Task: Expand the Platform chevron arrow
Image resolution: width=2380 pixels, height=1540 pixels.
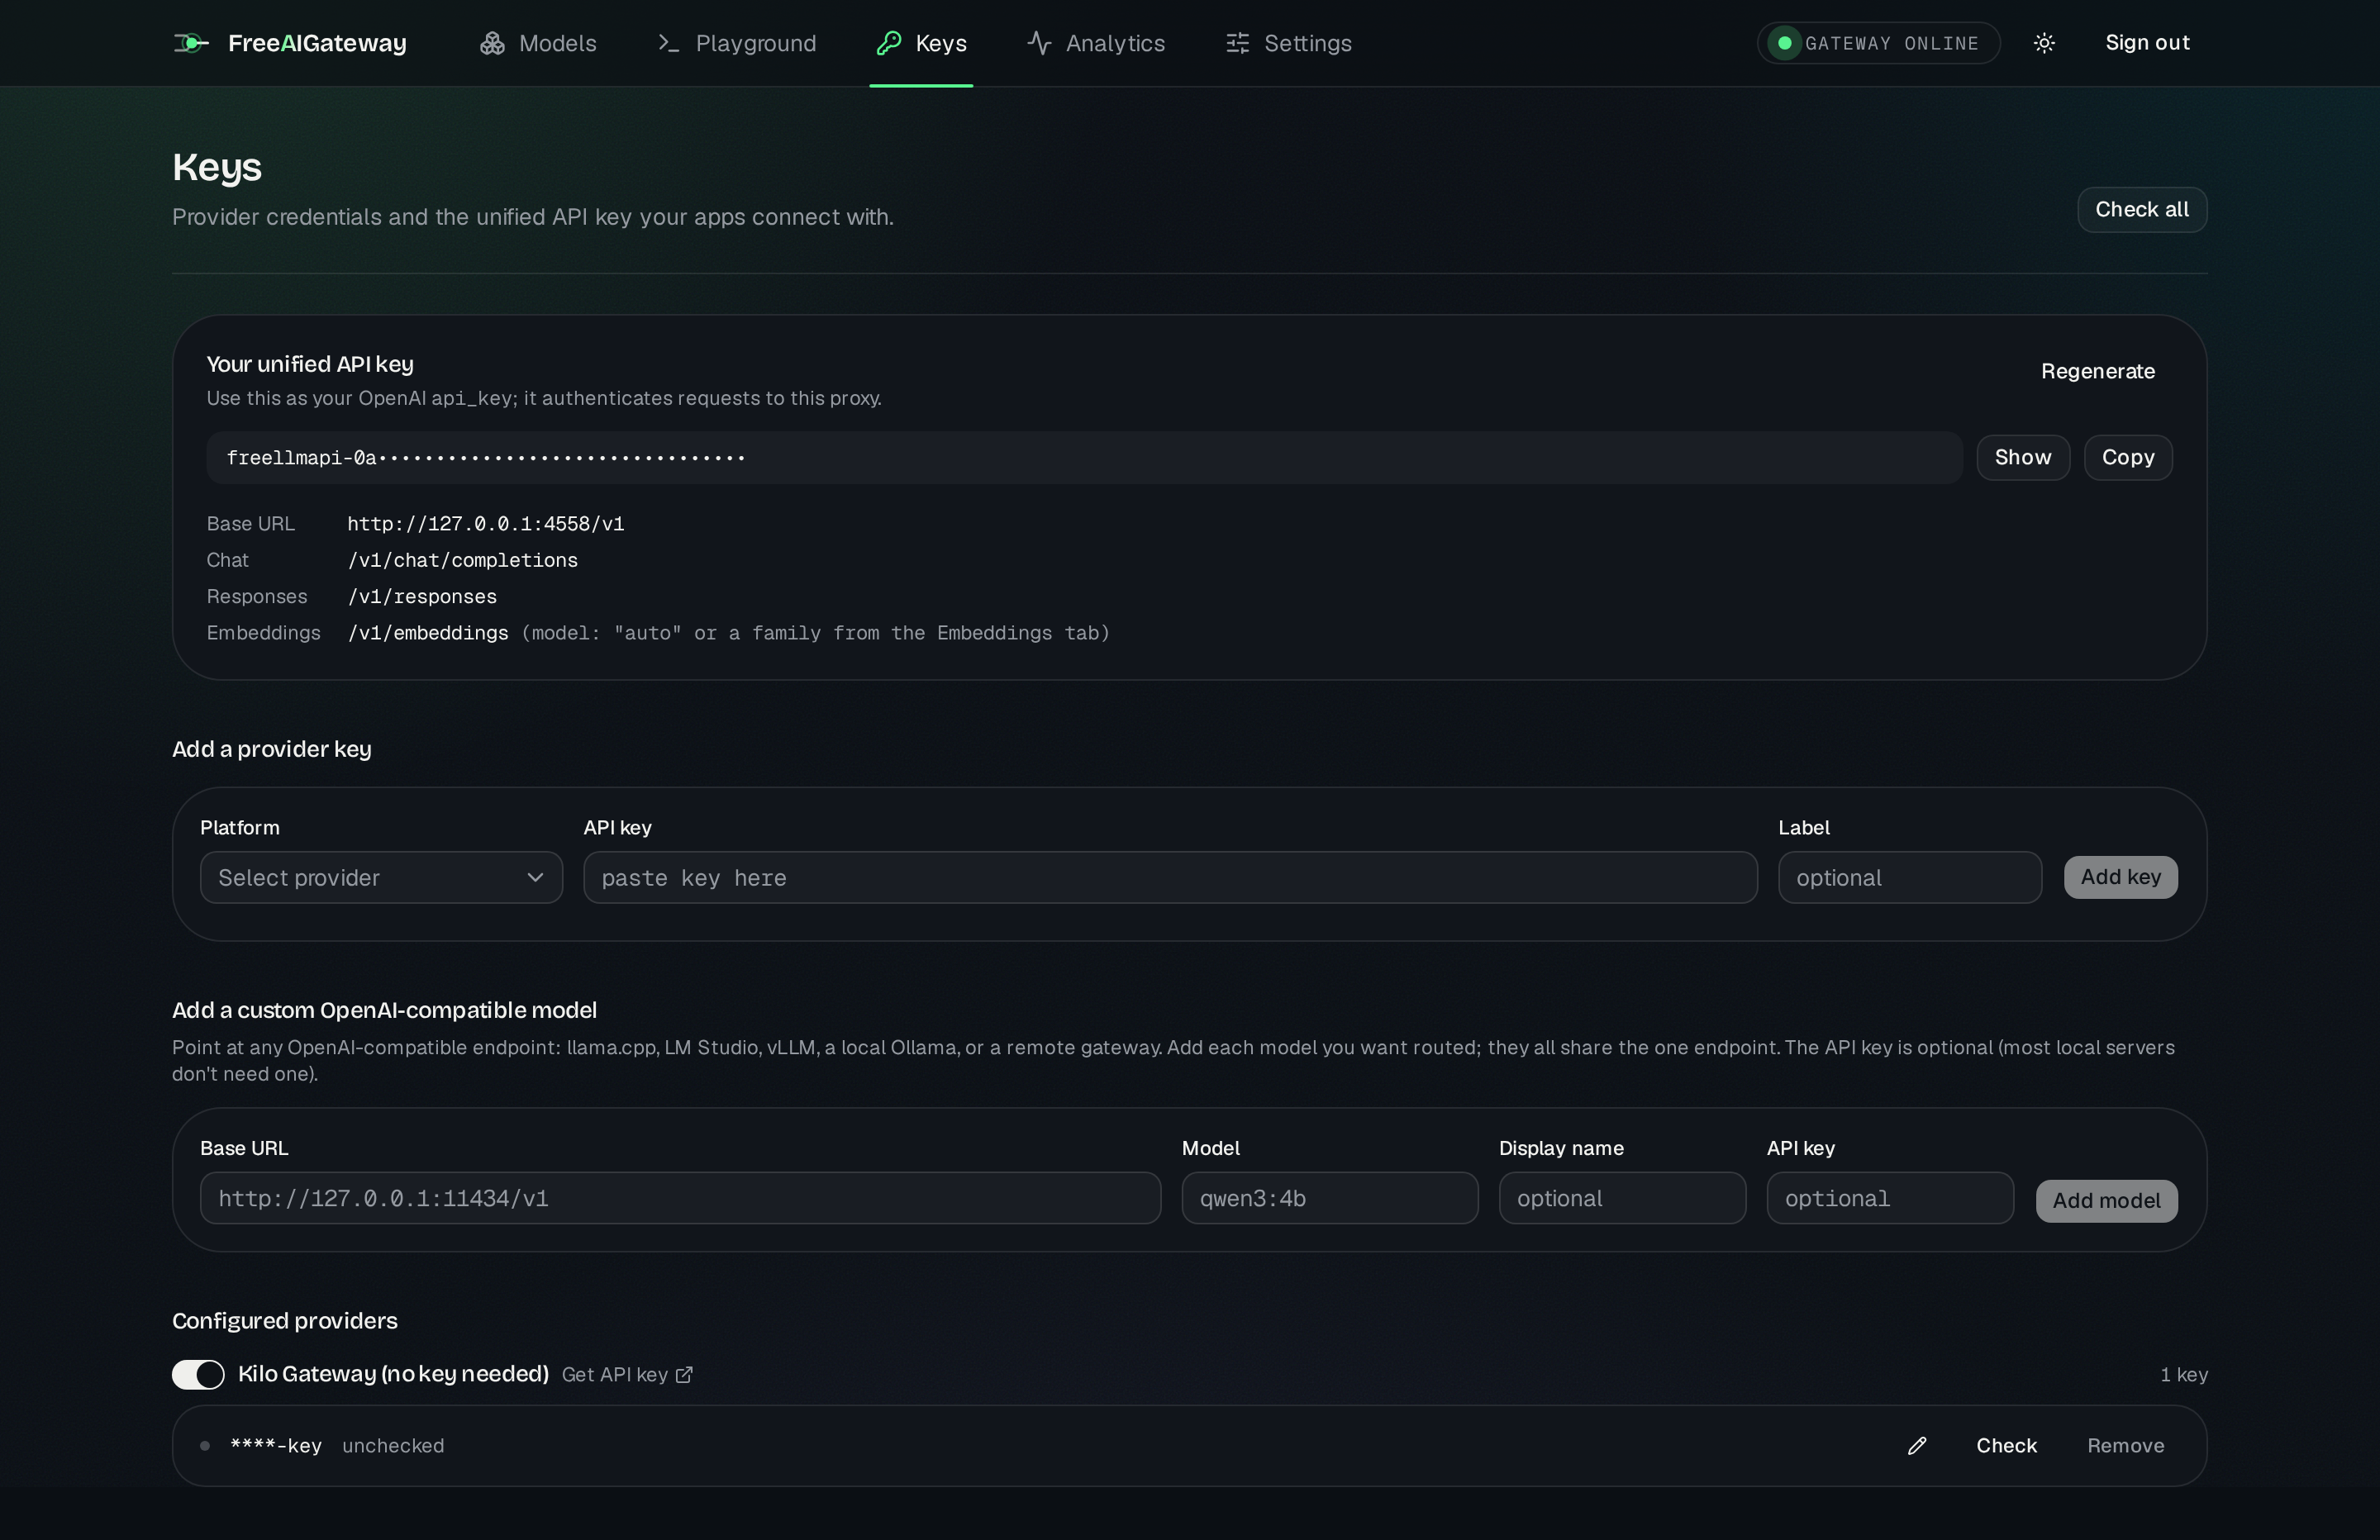Action: pos(535,878)
